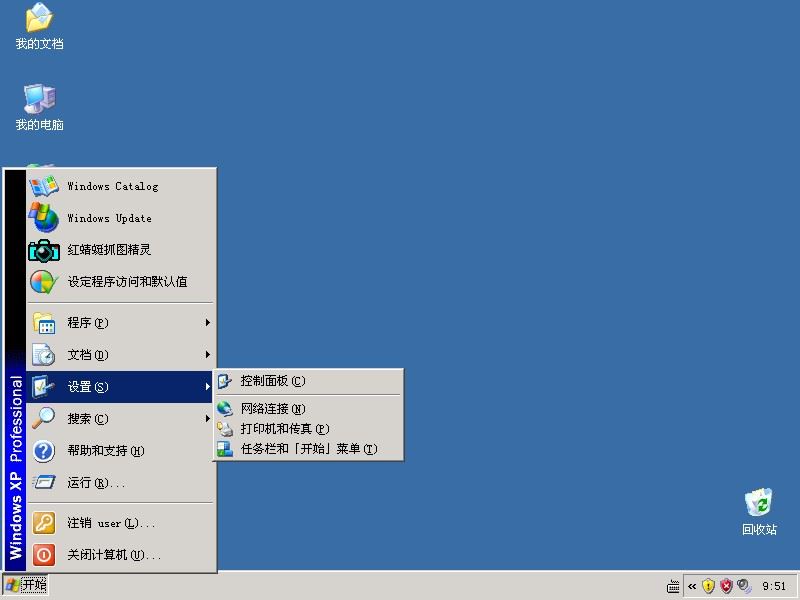Click the 网络连接 globe icon
The height and width of the screenshot is (600, 800).
224,409
